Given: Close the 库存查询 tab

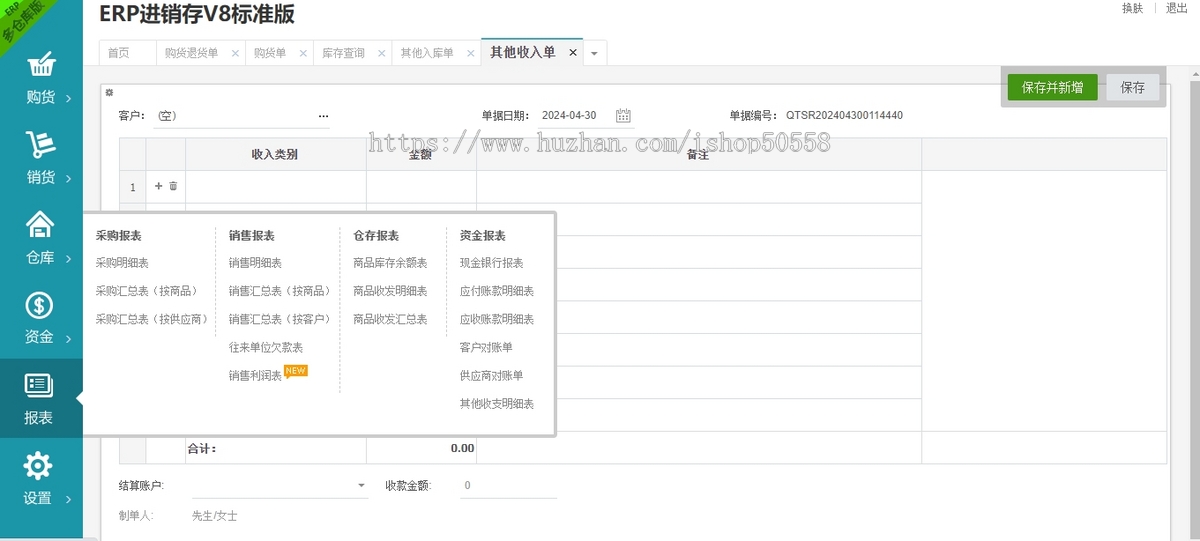Looking at the screenshot, I should [x=382, y=53].
